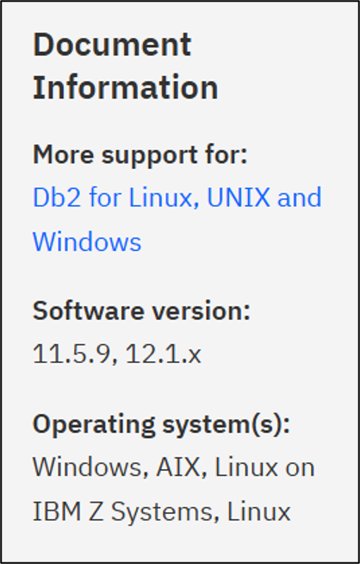Click the Linux on text after AIX
This screenshot has width=360, height=564.
(x=264, y=468)
